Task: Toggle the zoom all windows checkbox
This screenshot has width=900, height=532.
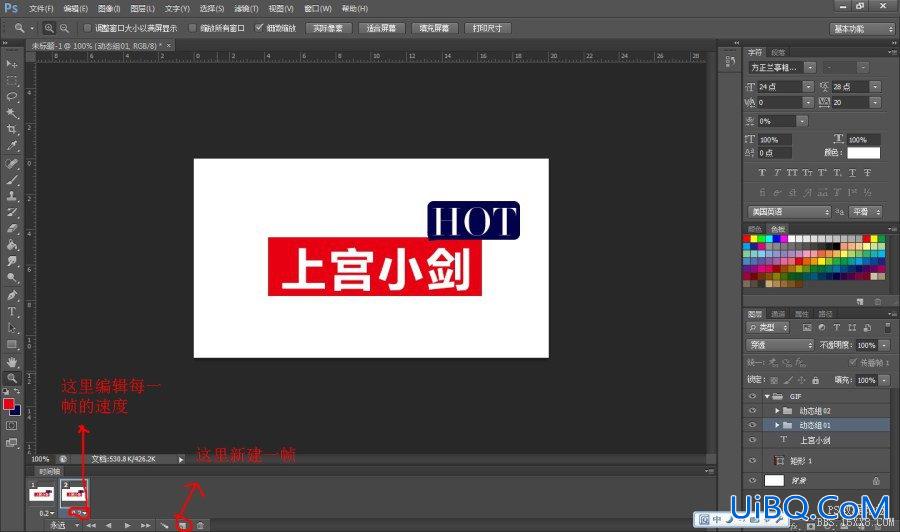Action: 192,28
